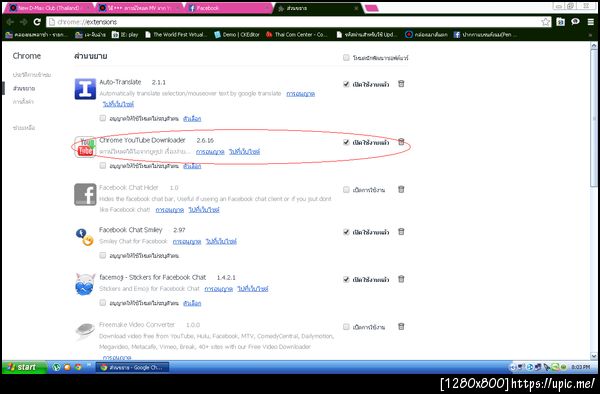
Task: Open the Thai Com Center bookmark
Action: (x=297, y=34)
